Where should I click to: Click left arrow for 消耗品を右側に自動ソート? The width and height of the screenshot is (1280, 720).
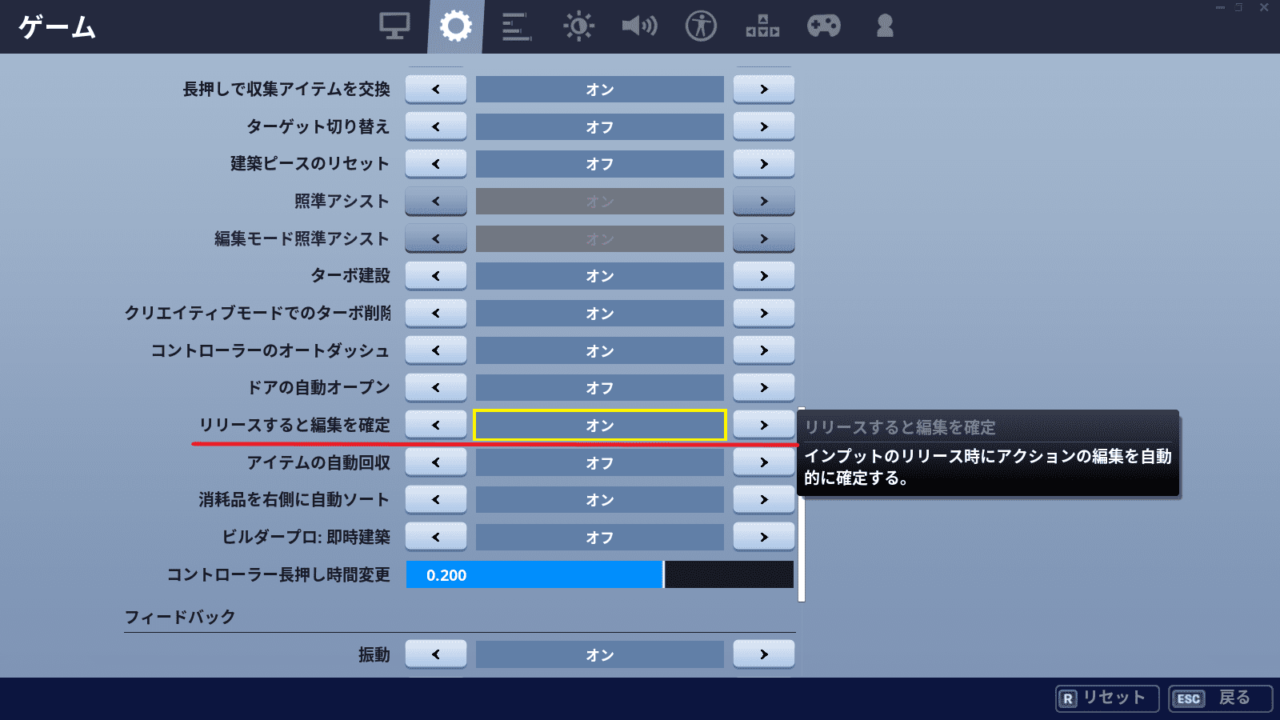[x=436, y=499]
